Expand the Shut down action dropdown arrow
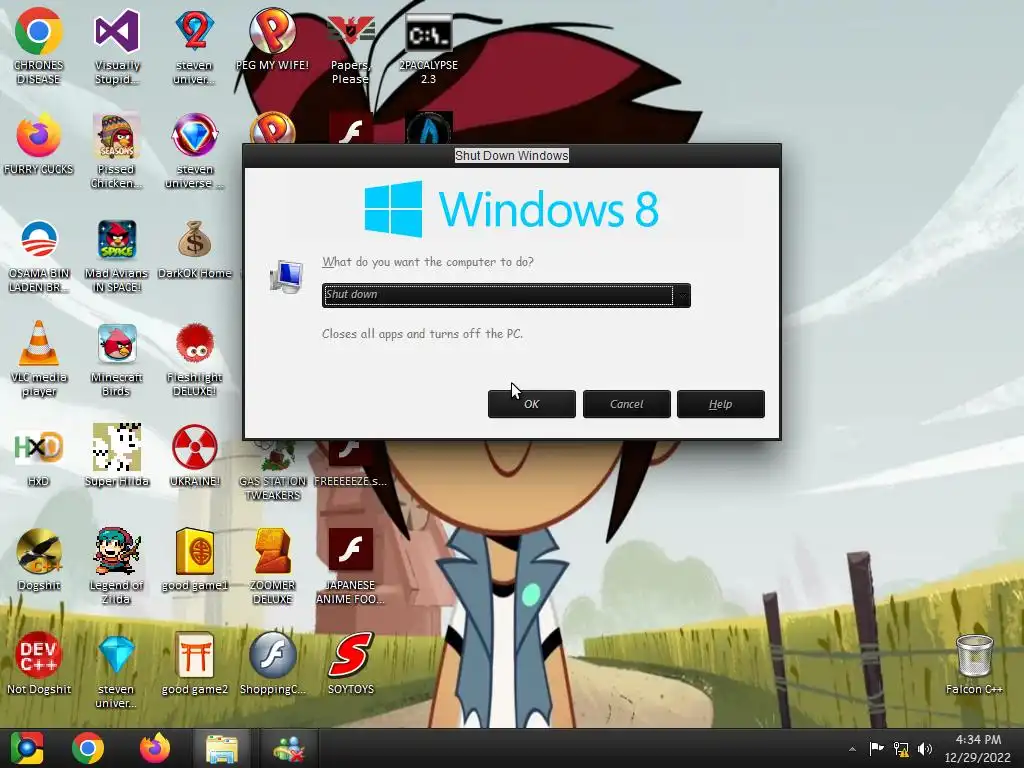The width and height of the screenshot is (1024, 768). pos(682,295)
